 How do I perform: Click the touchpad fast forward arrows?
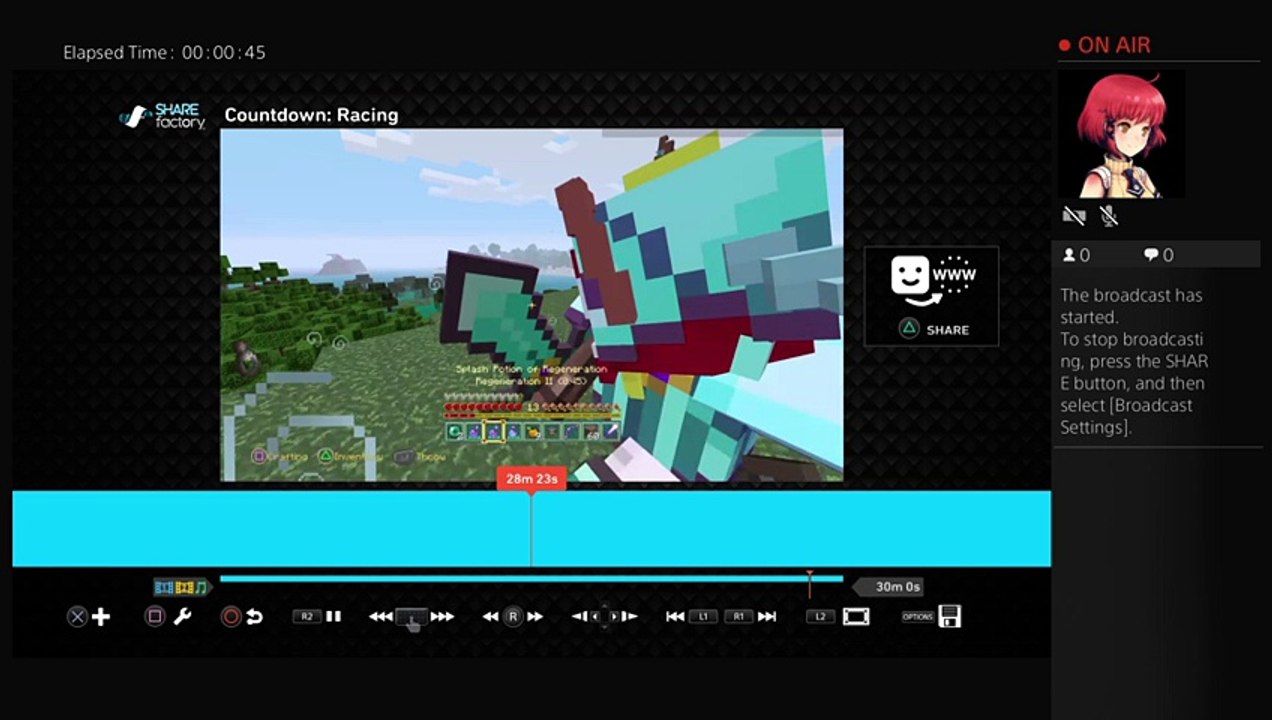coord(442,617)
